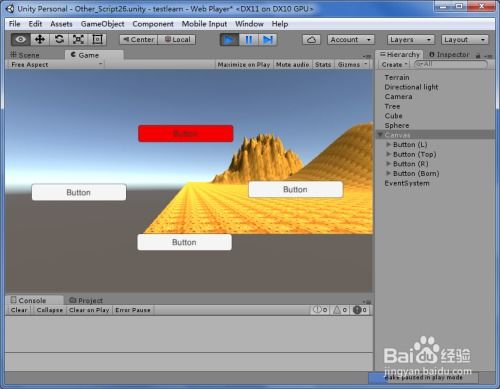Clear the Console log

[19, 310]
